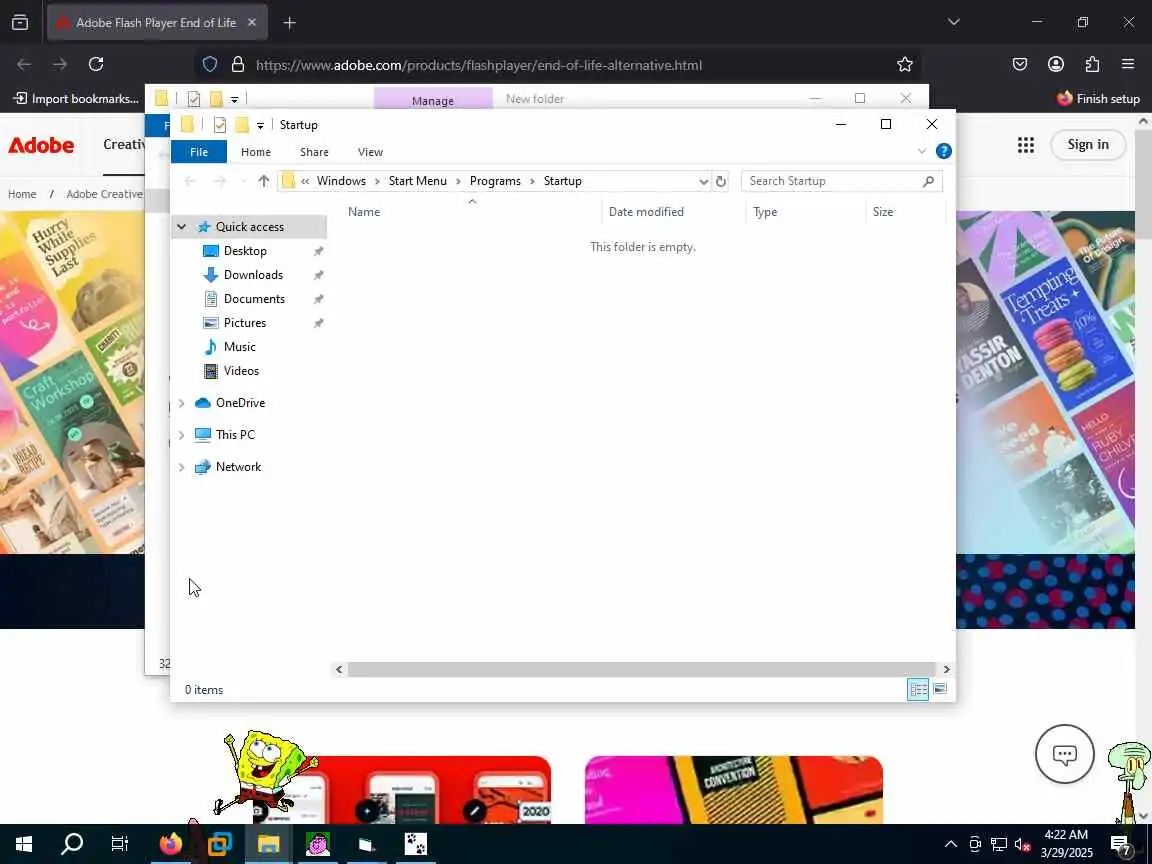
Task: Show hidden system tray icons chevron
Action: pos(951,844)
